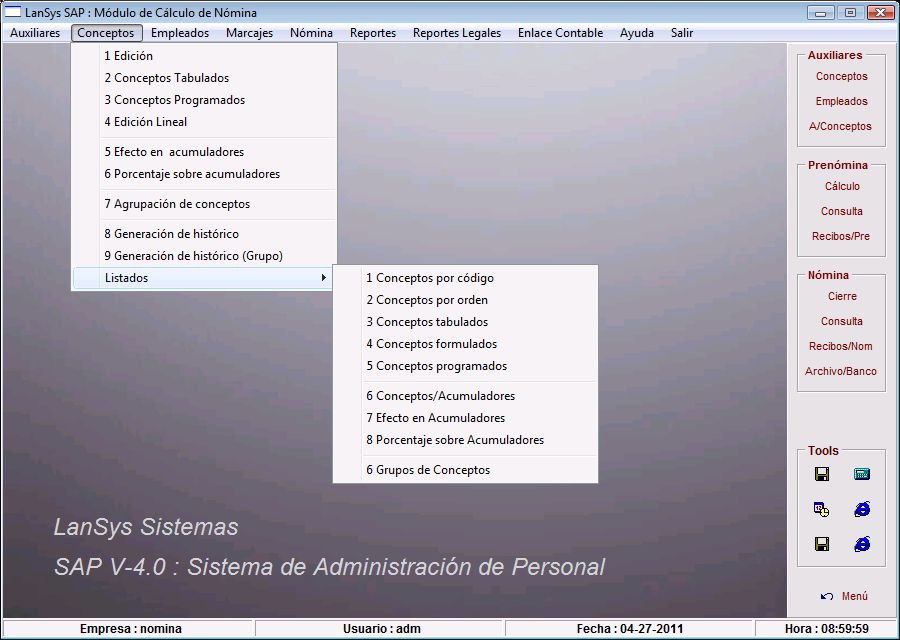The height and width of the screenshot is (640, 900).
Task: Open the Nómina menu in the menu bar
Action: tap(311, 33)
